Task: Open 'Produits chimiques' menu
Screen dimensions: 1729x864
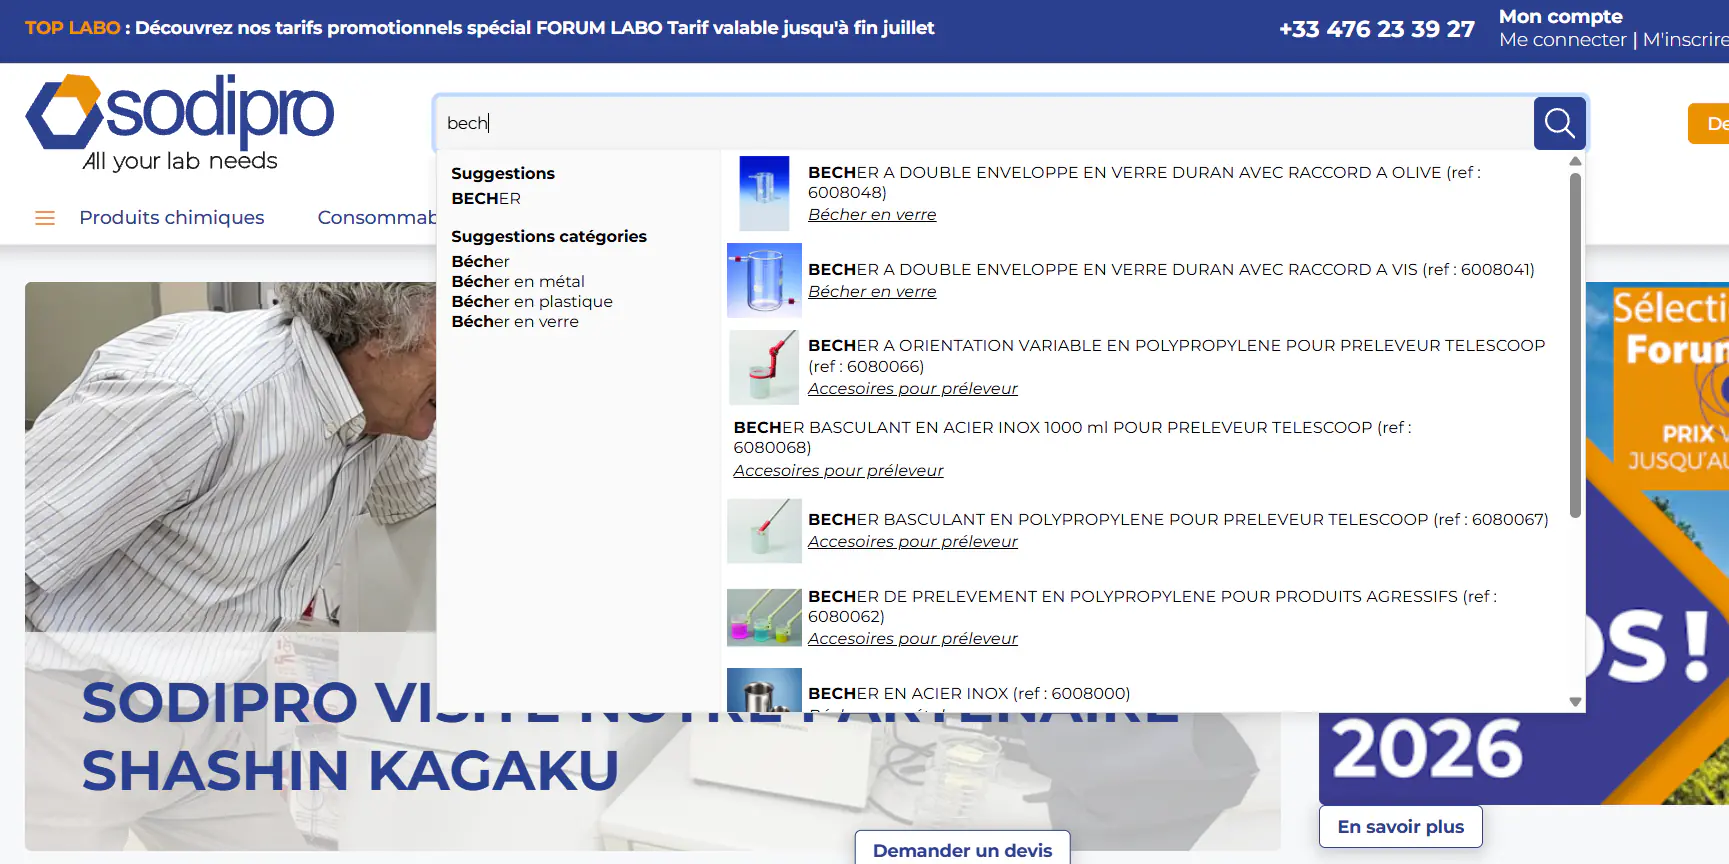Action: tap(172, 217)
